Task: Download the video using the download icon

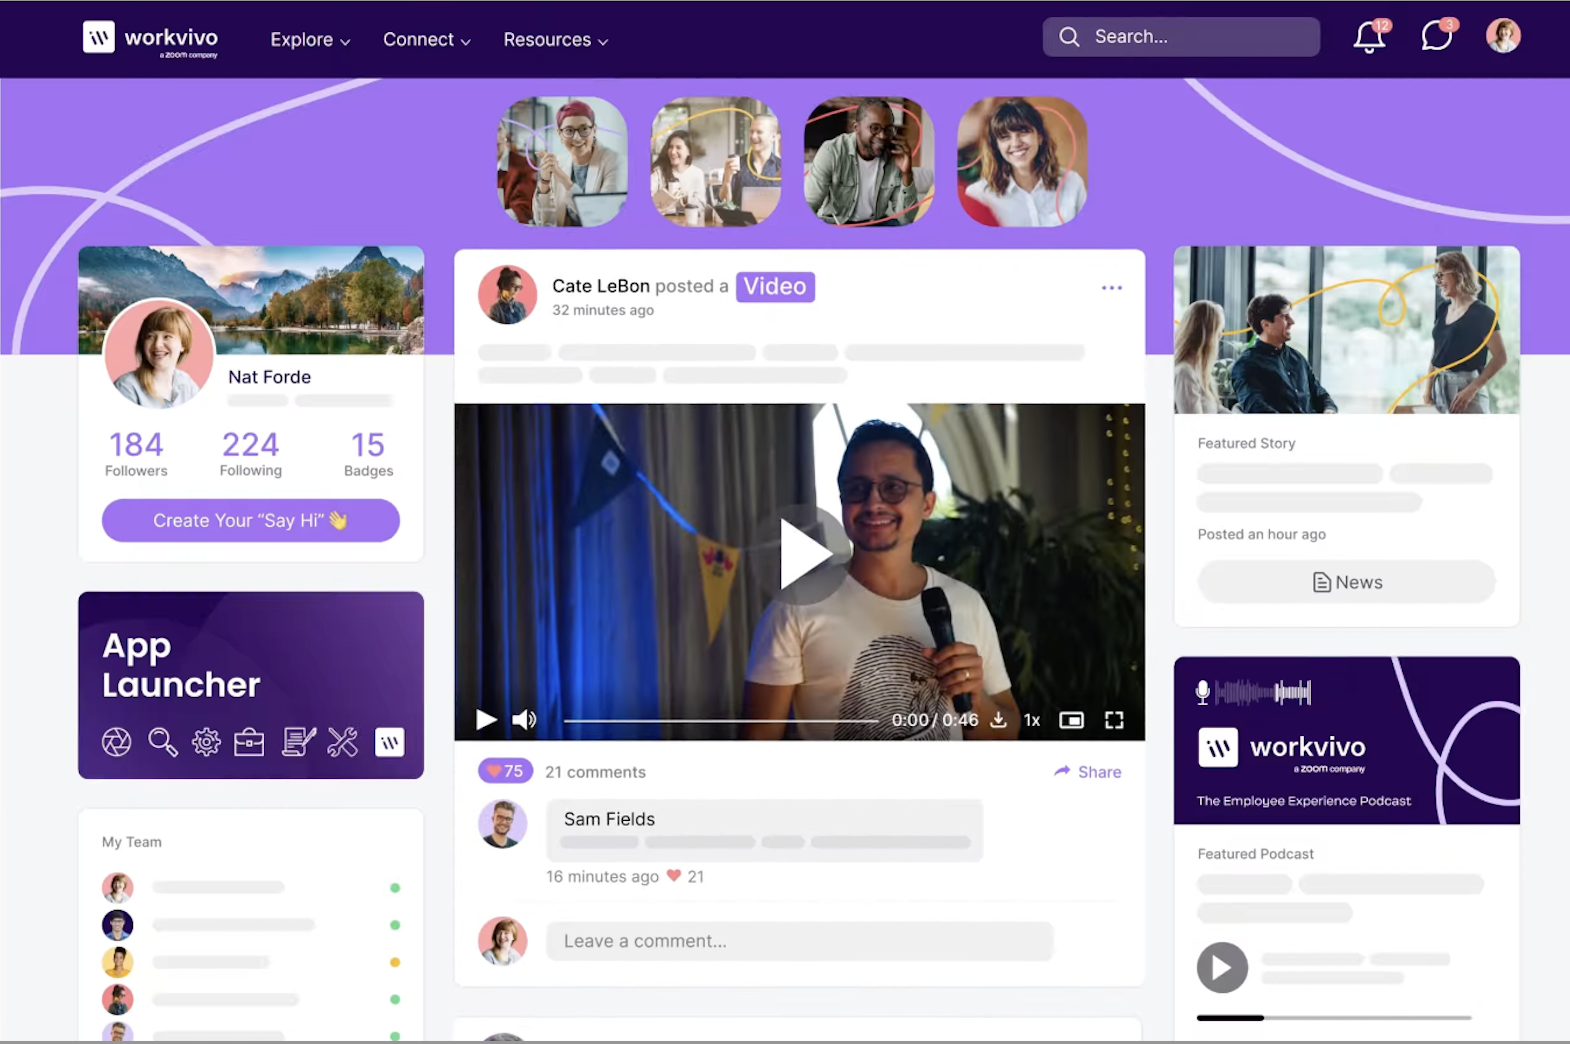Action: [998, 720]
